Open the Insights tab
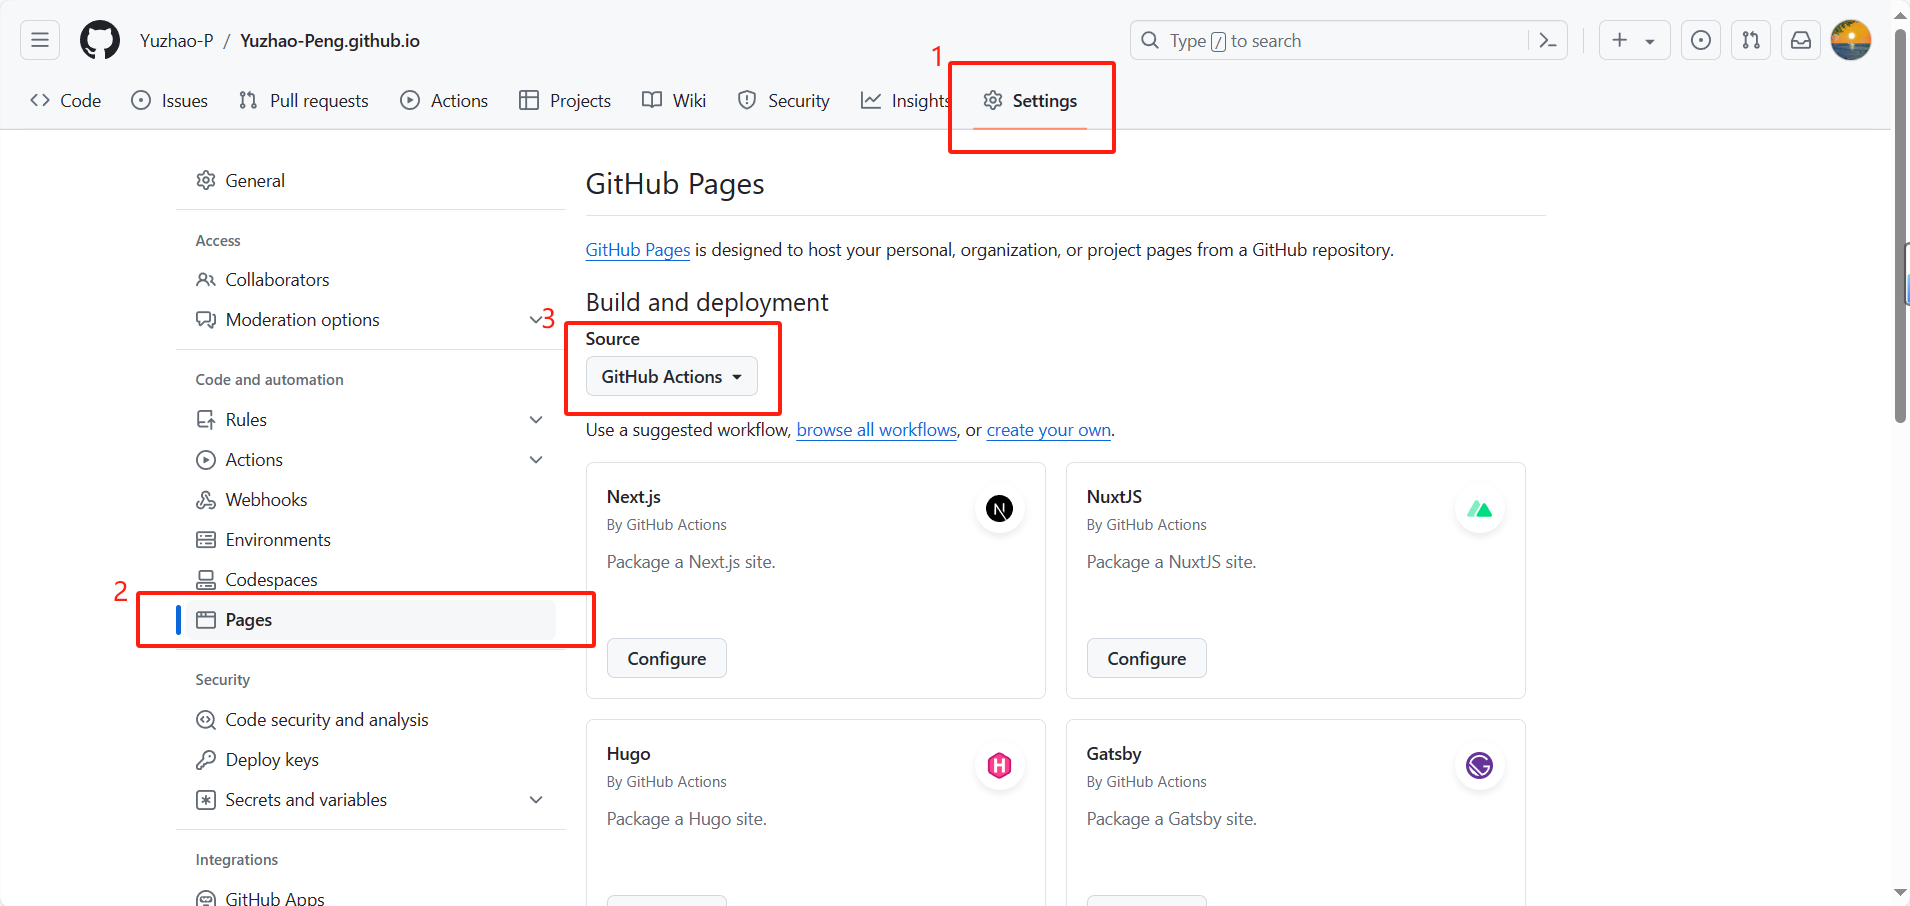 pos(905,101)
